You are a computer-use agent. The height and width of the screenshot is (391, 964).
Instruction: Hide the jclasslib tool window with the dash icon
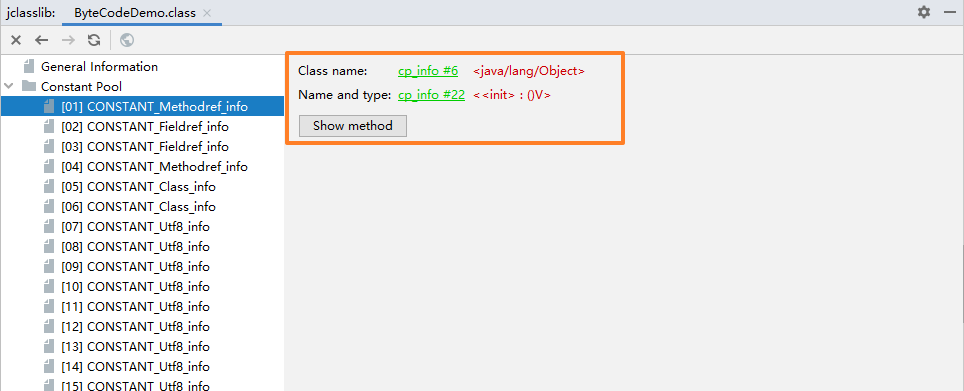point(949,12)
